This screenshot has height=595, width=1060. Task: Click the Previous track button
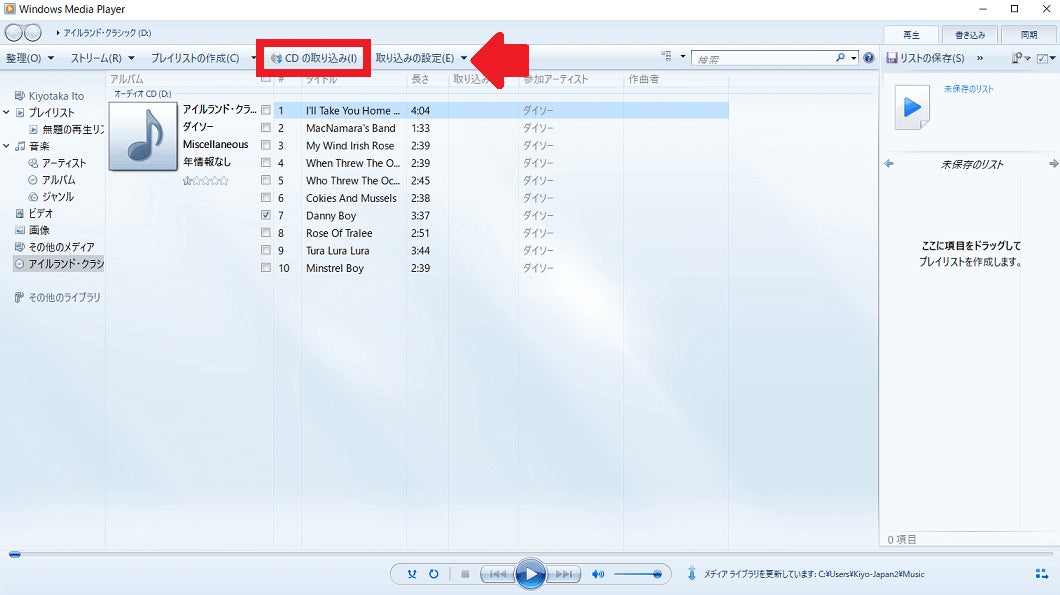(x=498, y=574)
